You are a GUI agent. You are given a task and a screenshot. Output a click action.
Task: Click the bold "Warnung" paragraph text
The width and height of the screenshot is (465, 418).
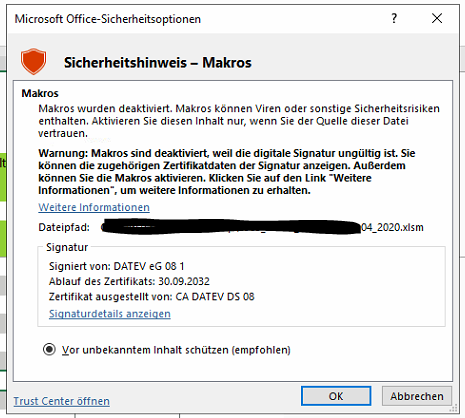pos(227,172)
